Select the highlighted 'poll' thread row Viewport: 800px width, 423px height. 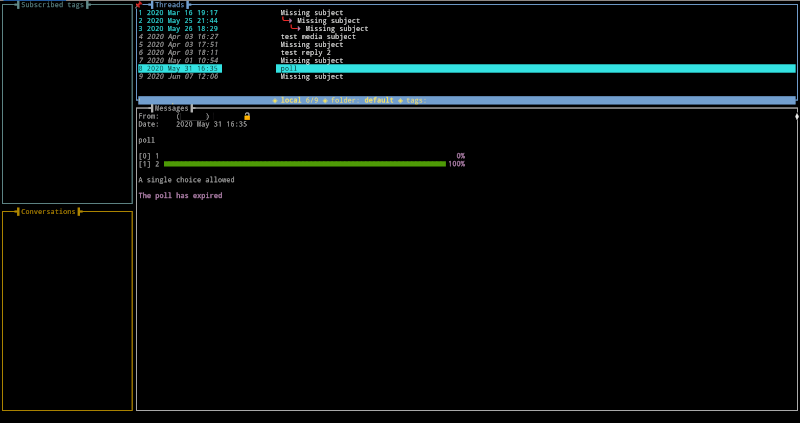pos(467,68)
